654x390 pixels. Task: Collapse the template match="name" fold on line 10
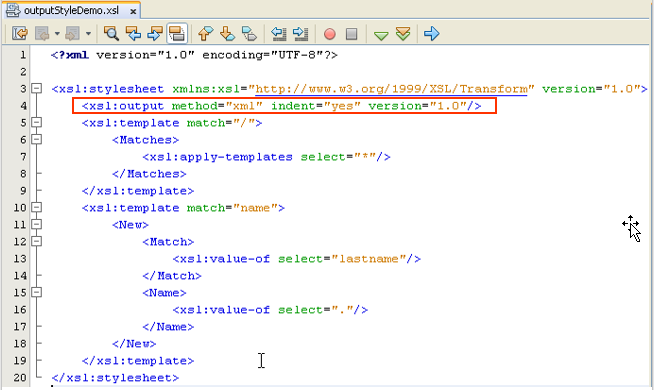pyautogui.click(x=37, y=207)
